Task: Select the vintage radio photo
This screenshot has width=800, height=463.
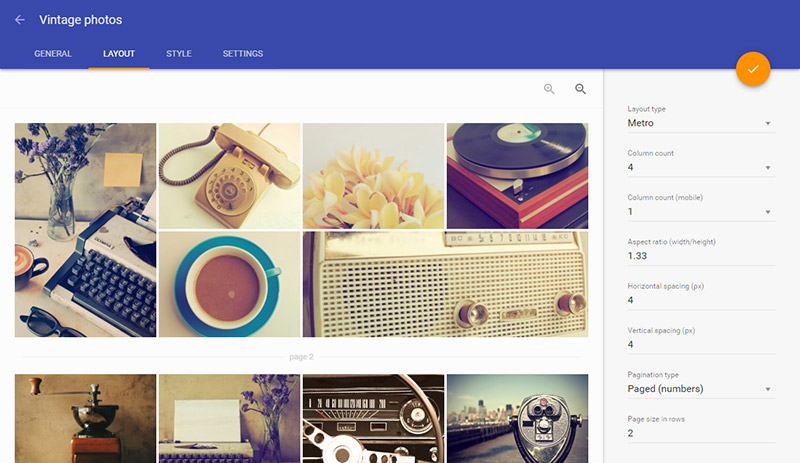Action: pos(445,284)
